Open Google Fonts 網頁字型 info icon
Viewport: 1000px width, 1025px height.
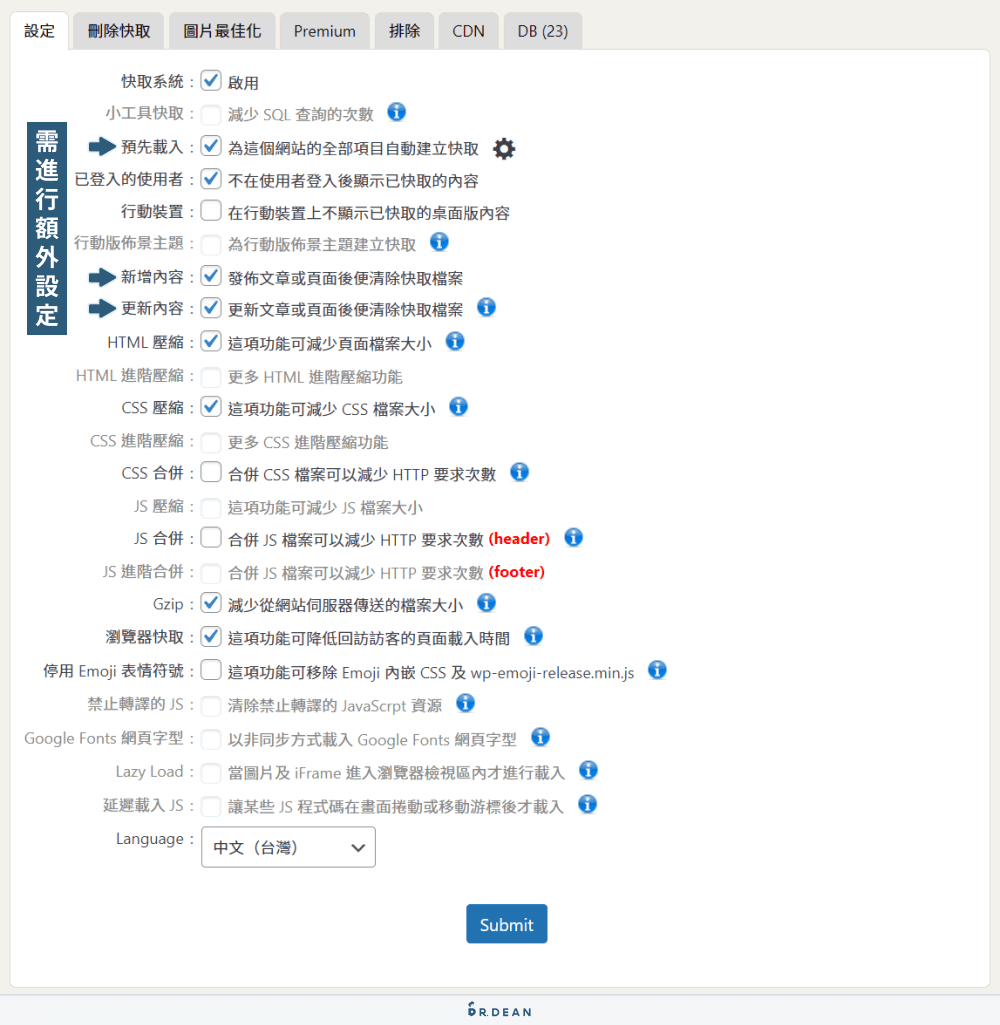(x=540, y=737)
